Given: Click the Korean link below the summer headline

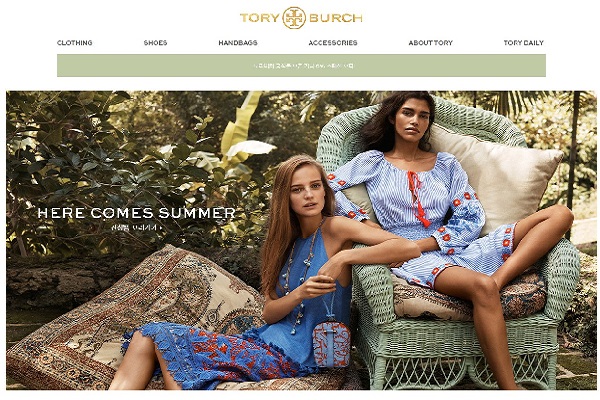Looking at the screenshot, I should point(134,228).
